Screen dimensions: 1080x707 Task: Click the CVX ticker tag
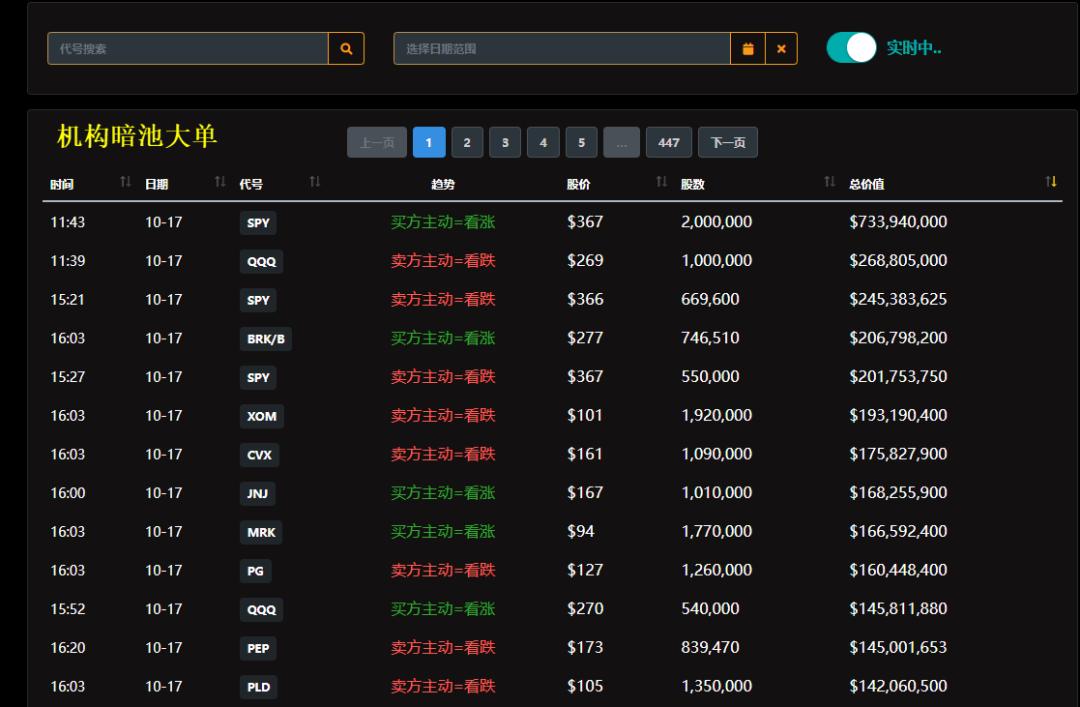pyautogui.click(x=260, y=455)
